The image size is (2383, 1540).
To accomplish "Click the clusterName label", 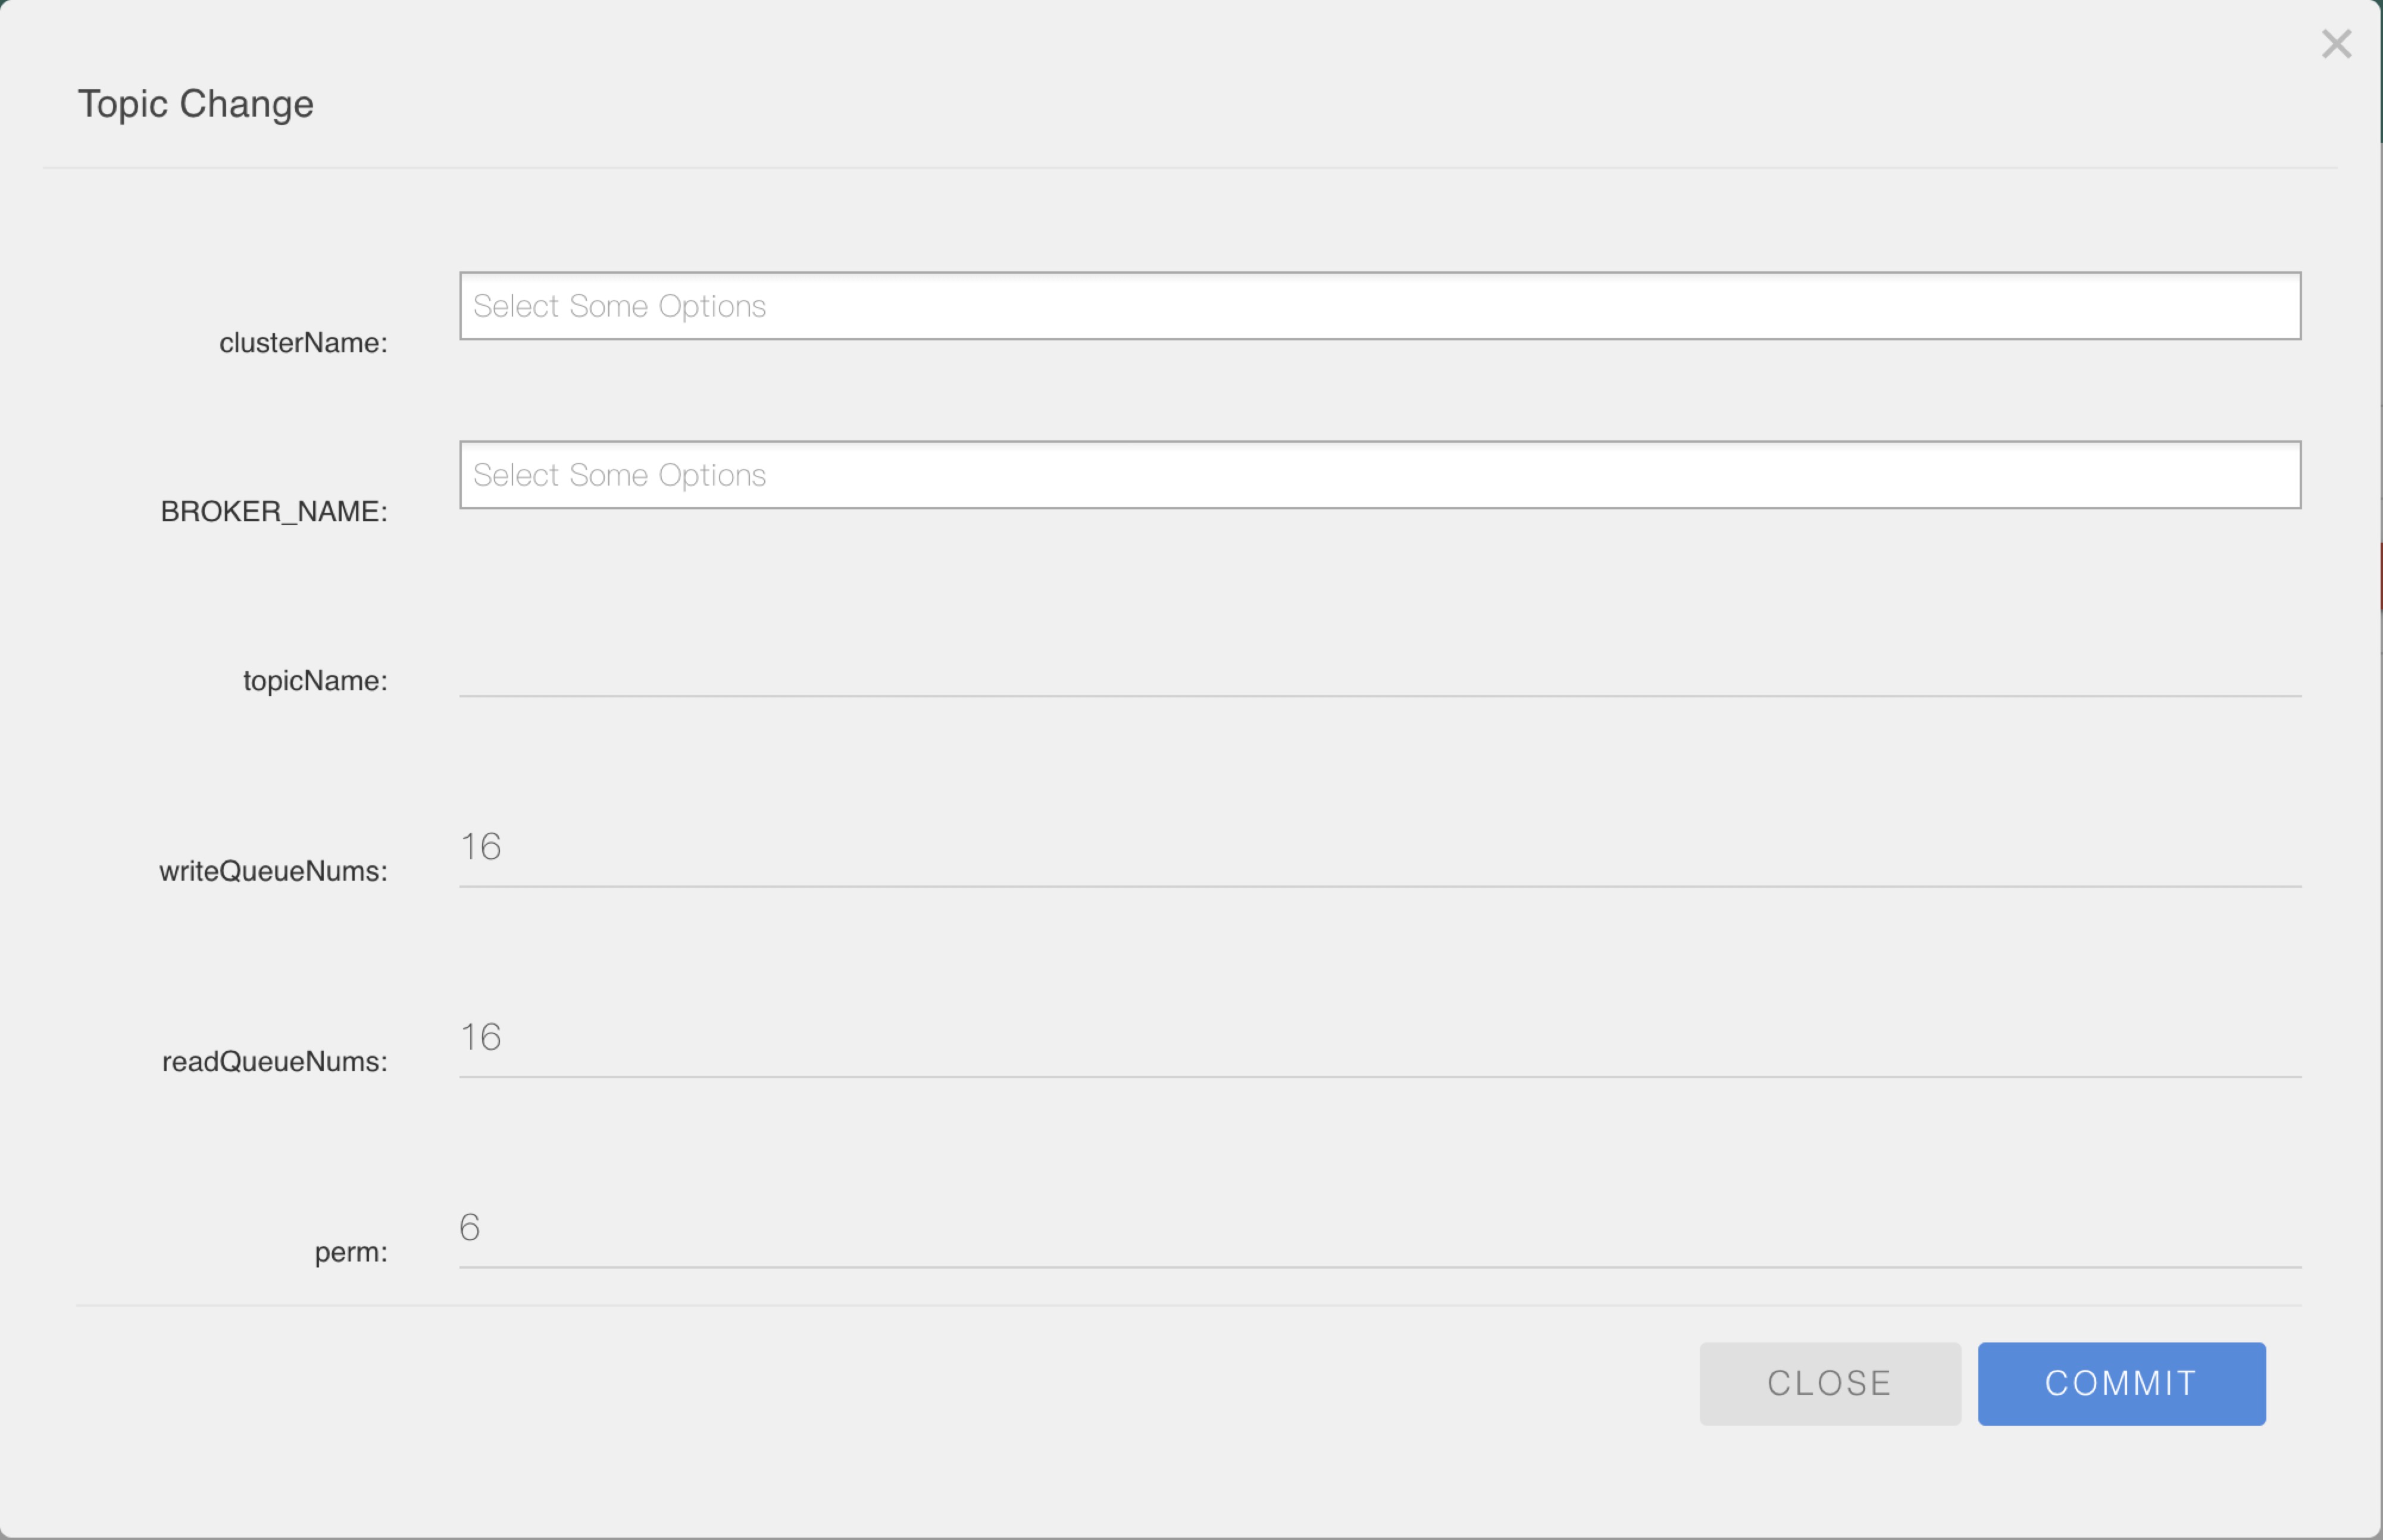I will tap(303, 343).
